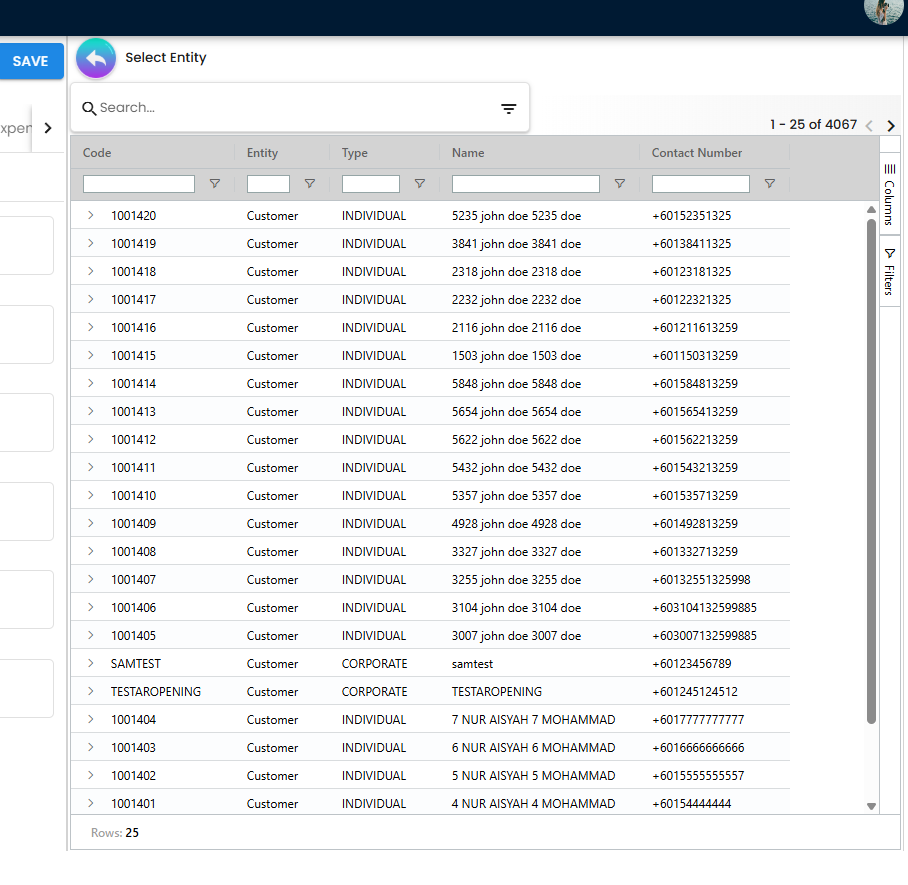Click the funnel filter icon for Contact Number column
Image resolution: width=908 pixels, height=885 pixels.
(x=769, y=184)
